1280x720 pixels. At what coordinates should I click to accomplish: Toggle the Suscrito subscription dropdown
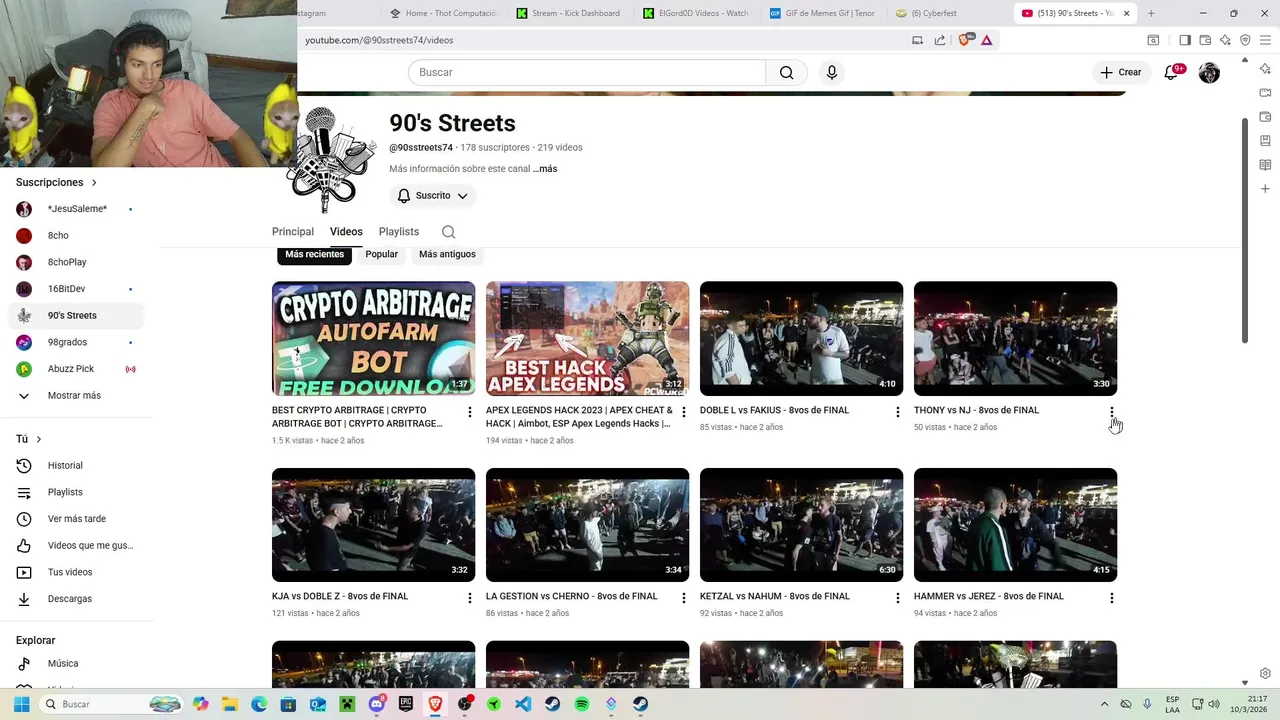[x=432, y=196]
